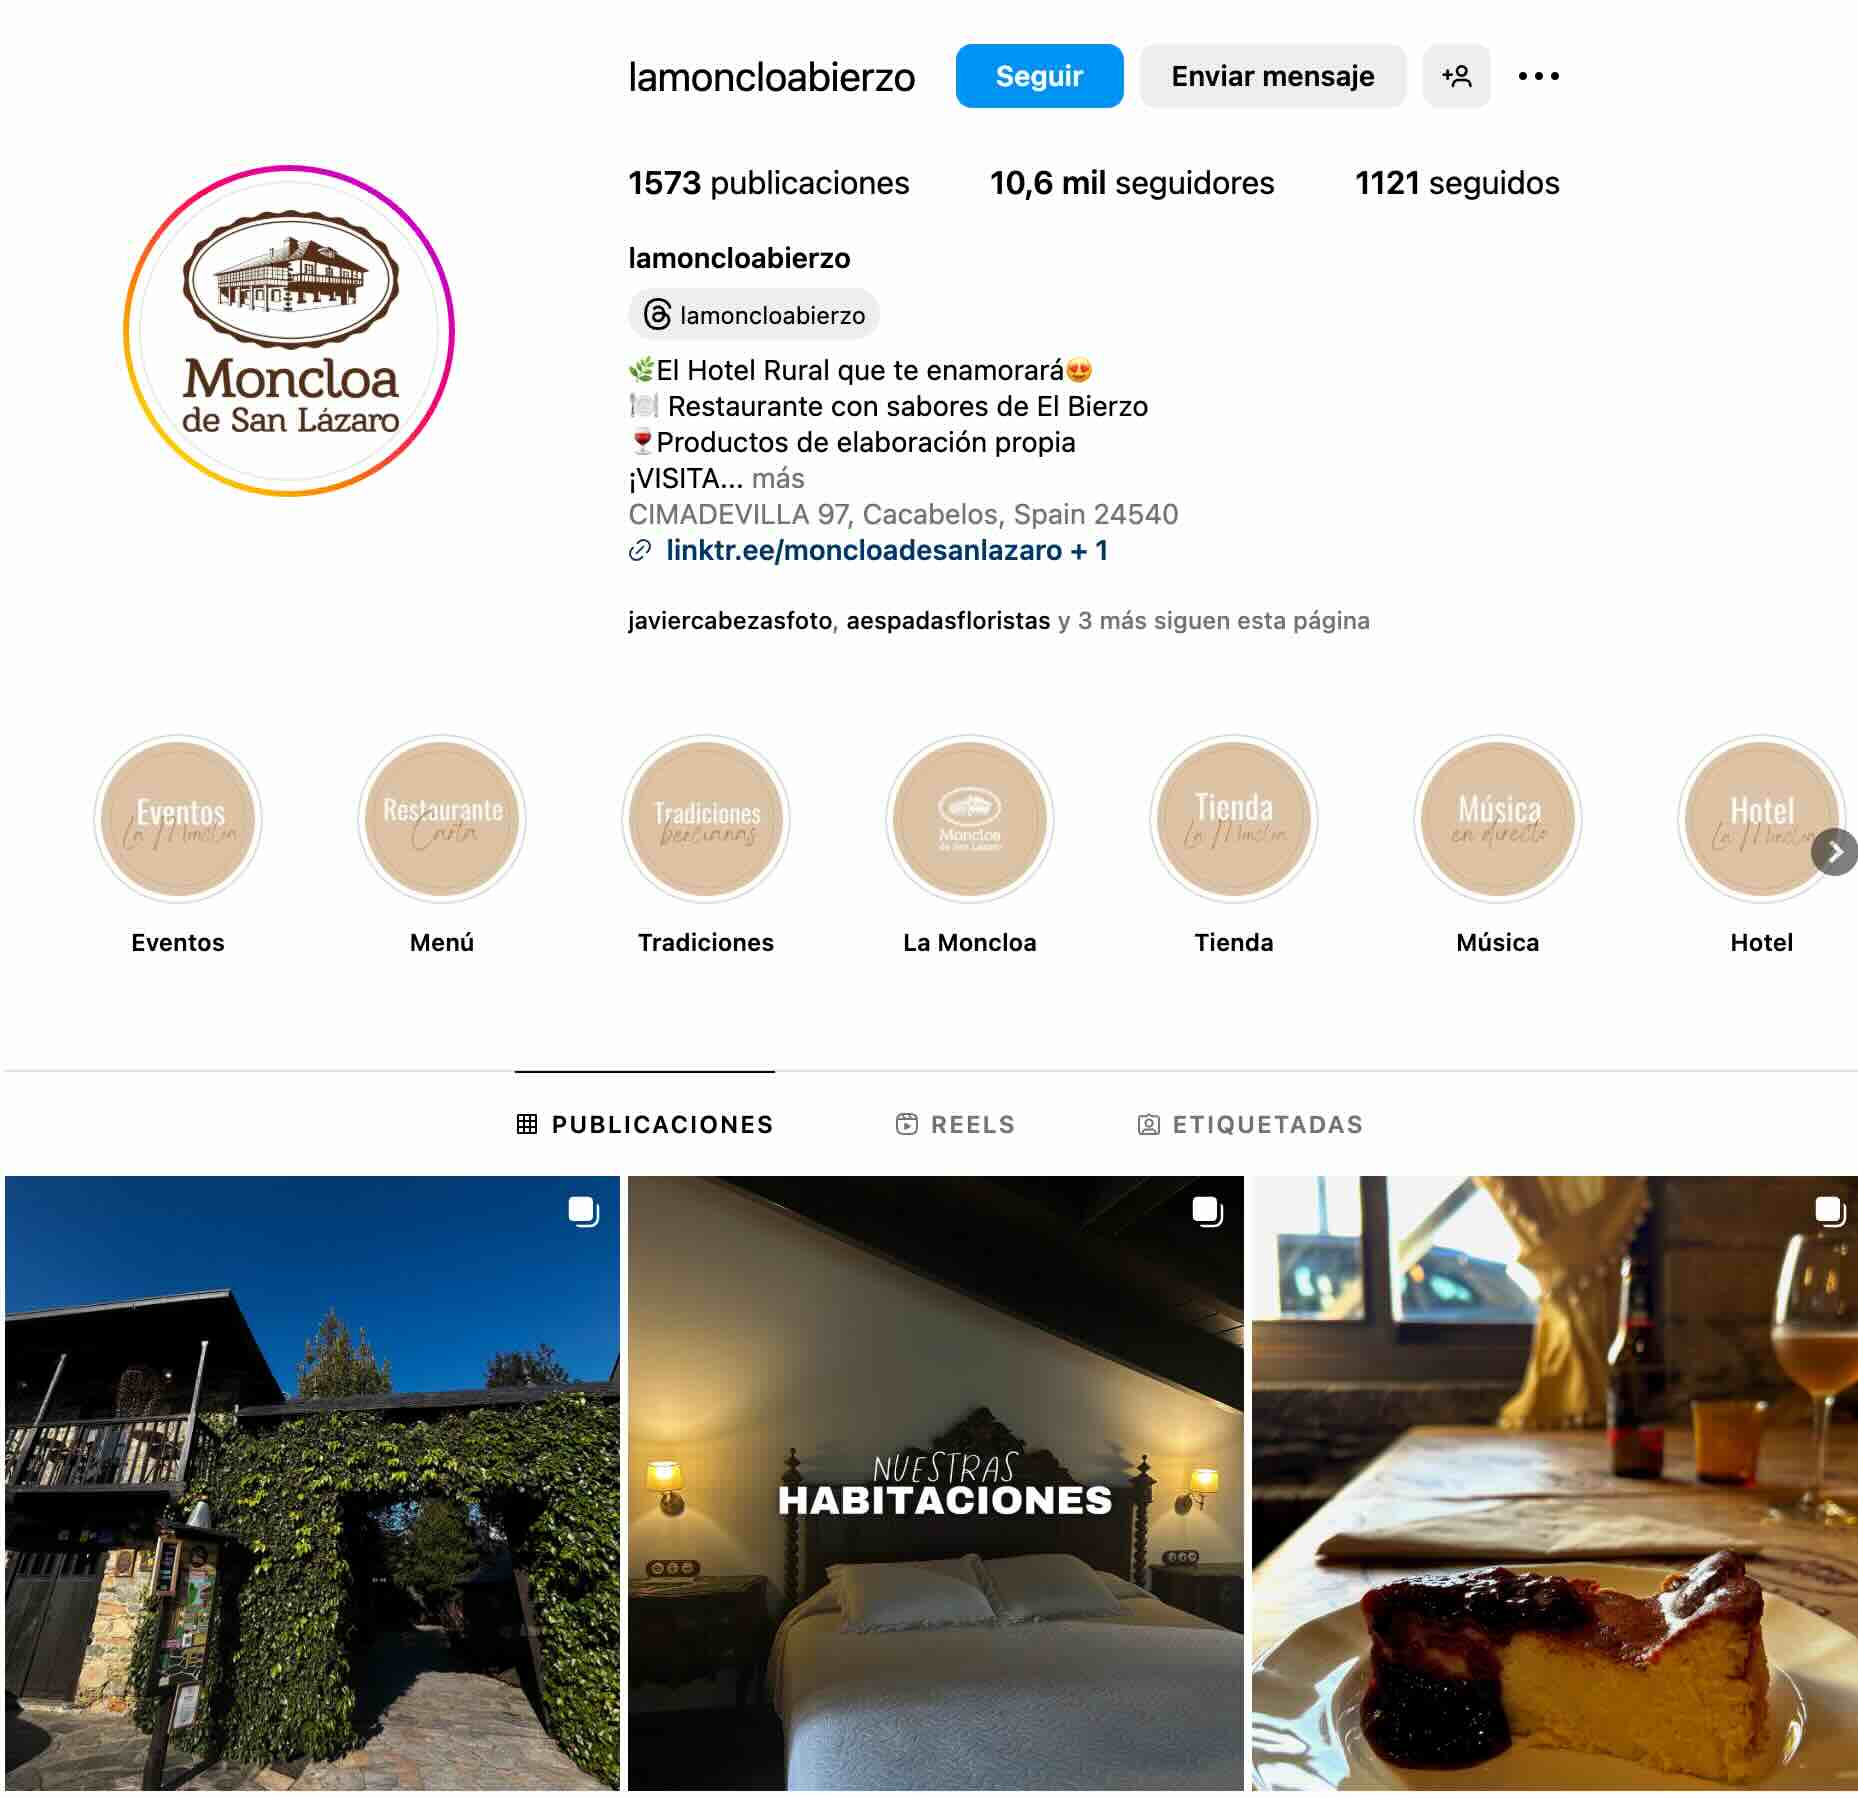This screenshot has height=1798, width=1858.
Task: Open the Menú story highlight
Action: (x=442, y=819)
